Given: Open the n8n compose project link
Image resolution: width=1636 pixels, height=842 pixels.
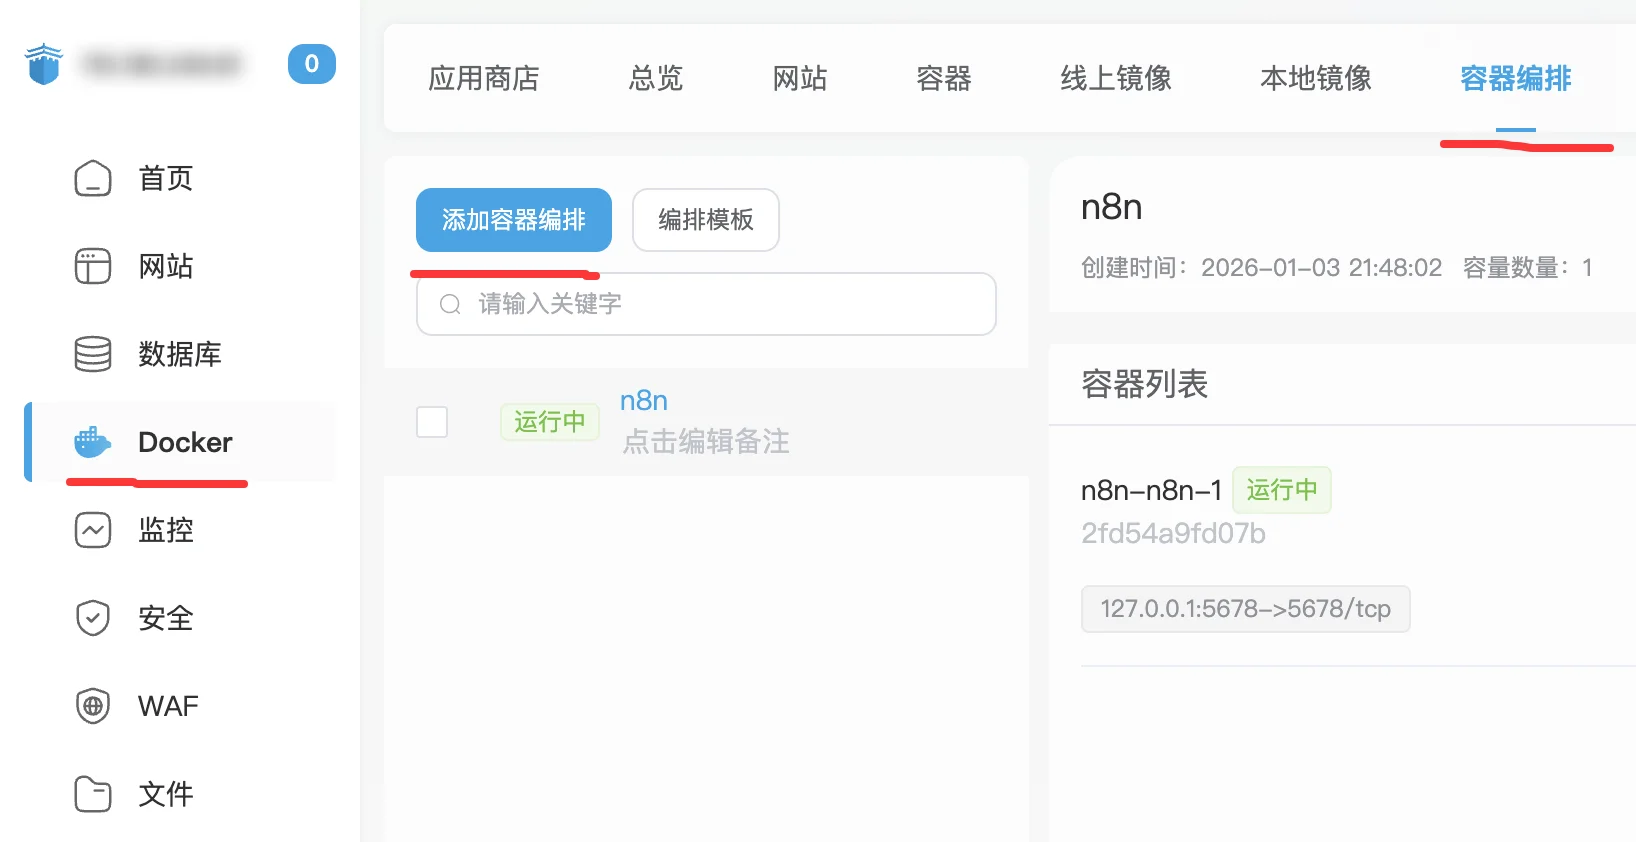Looking at the screenshot, I should (x=644, y=401).
